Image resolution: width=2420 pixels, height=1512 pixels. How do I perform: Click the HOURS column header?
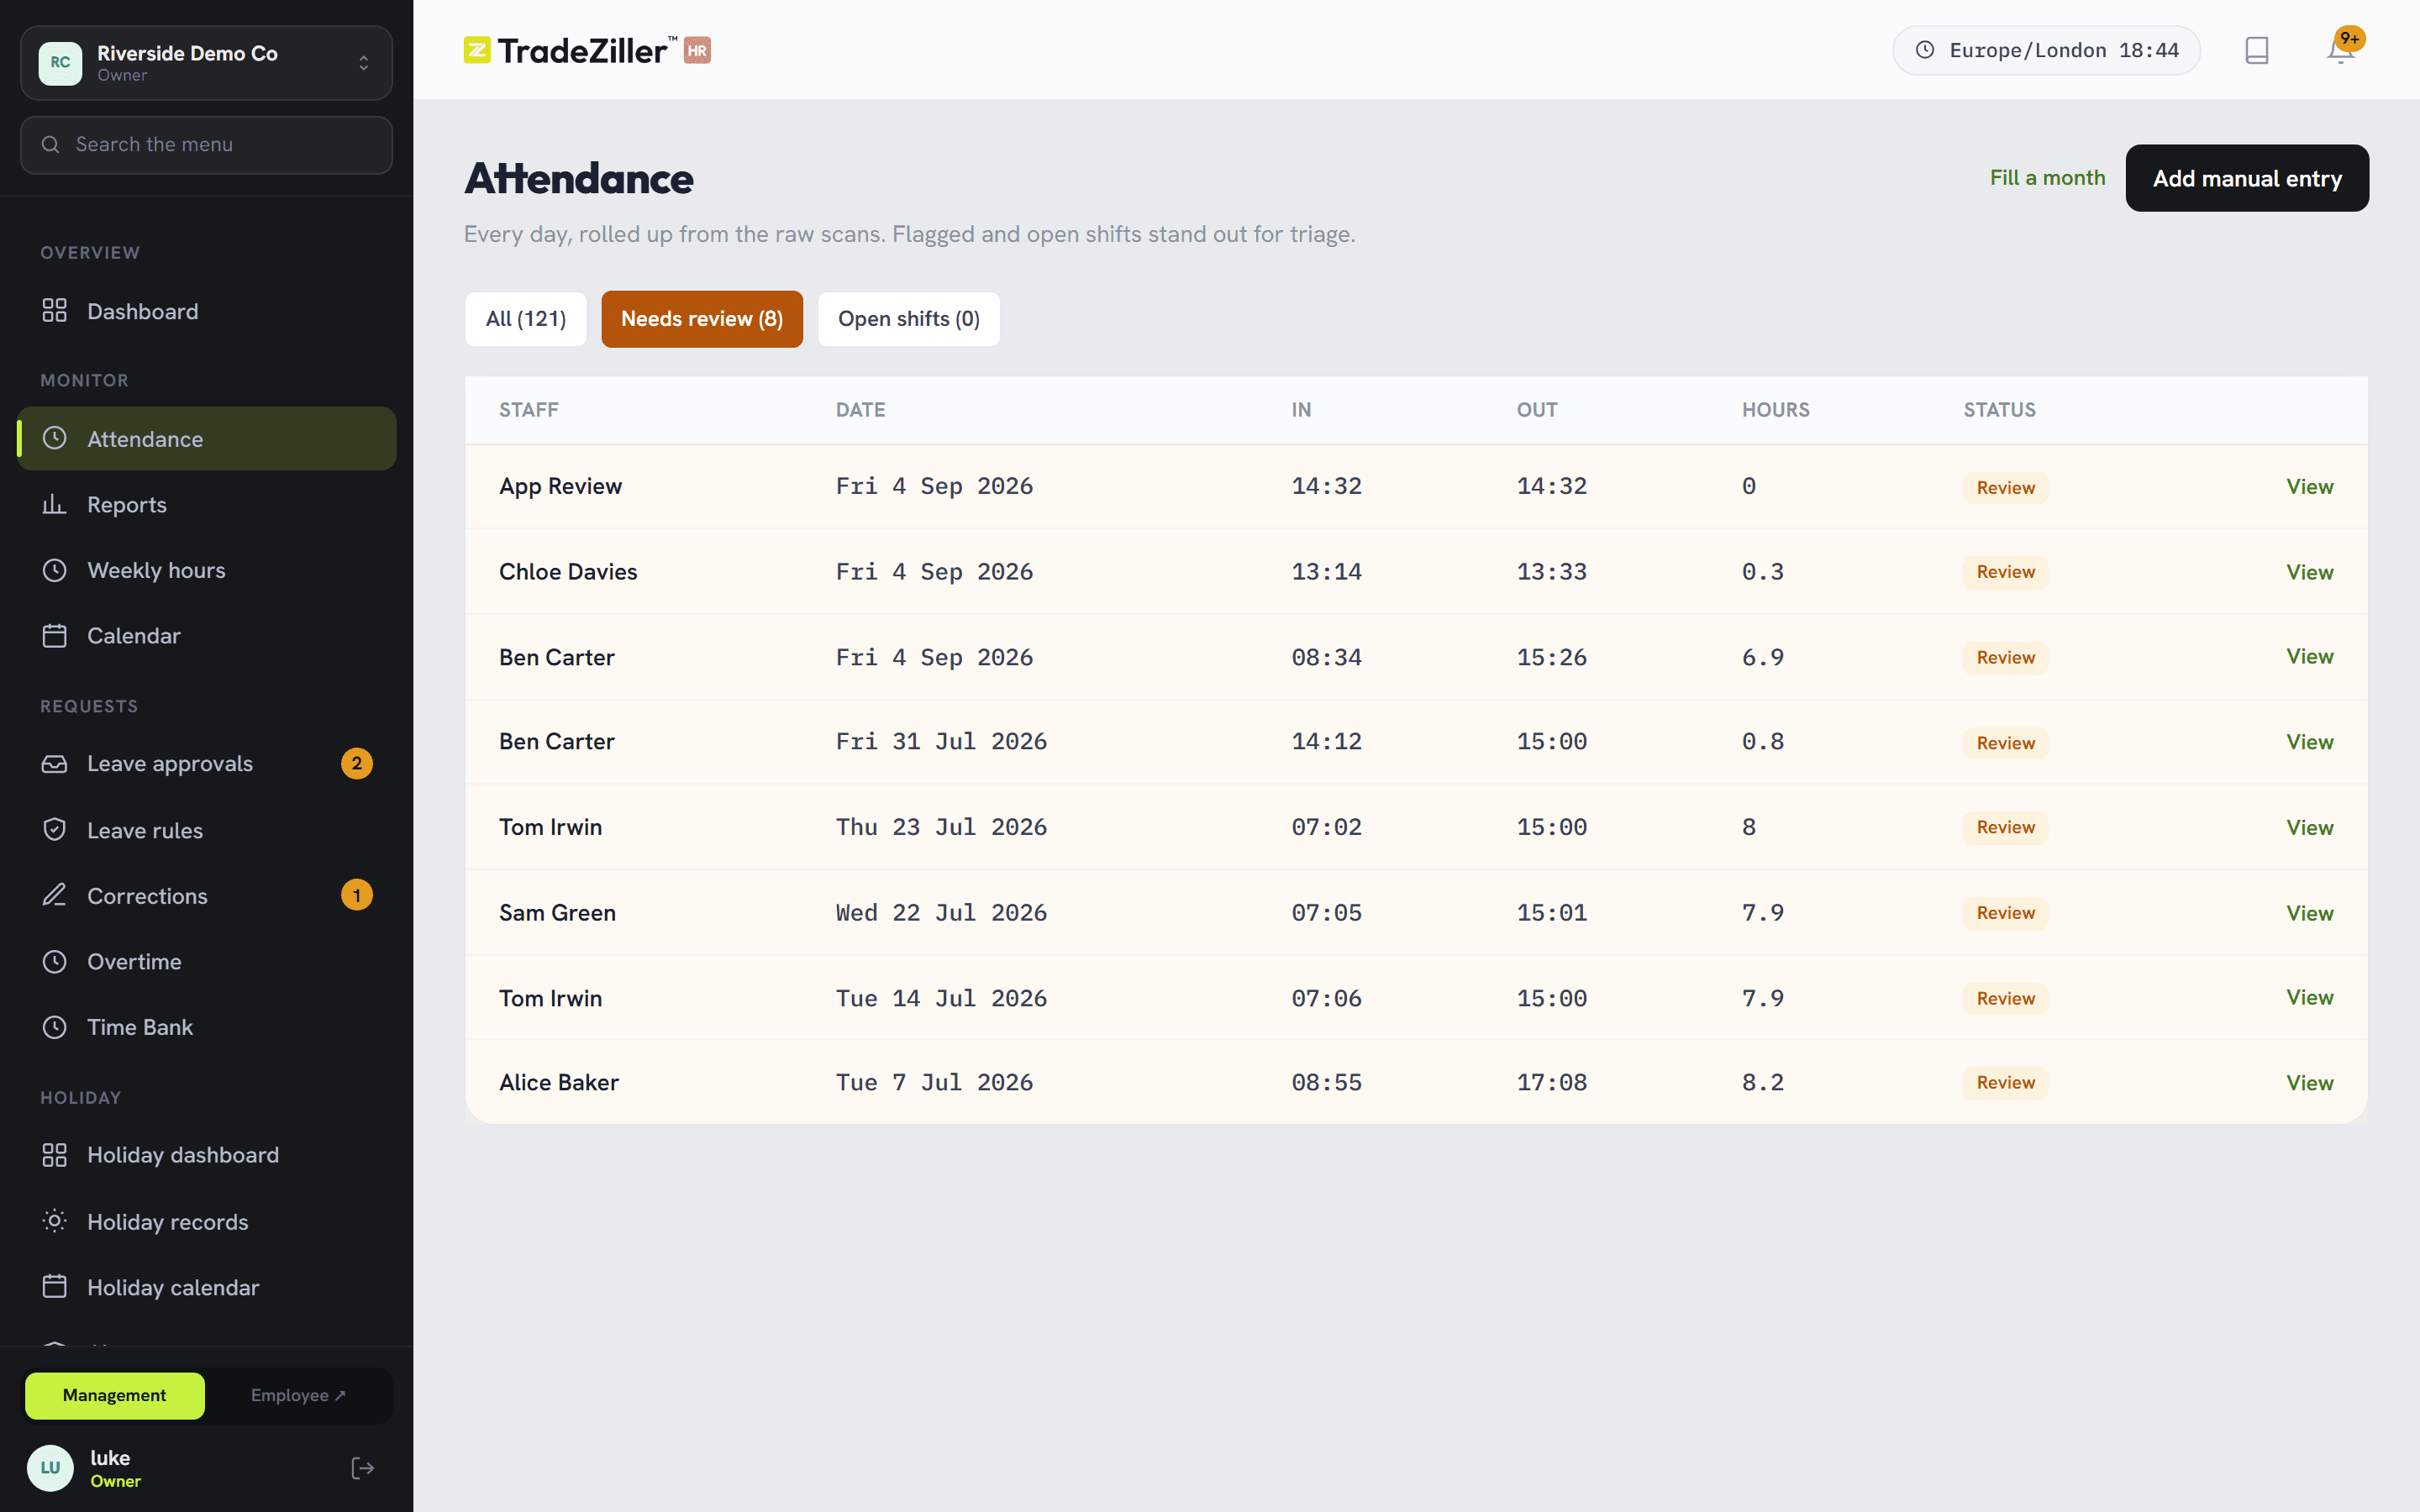tap(1775, 410)
